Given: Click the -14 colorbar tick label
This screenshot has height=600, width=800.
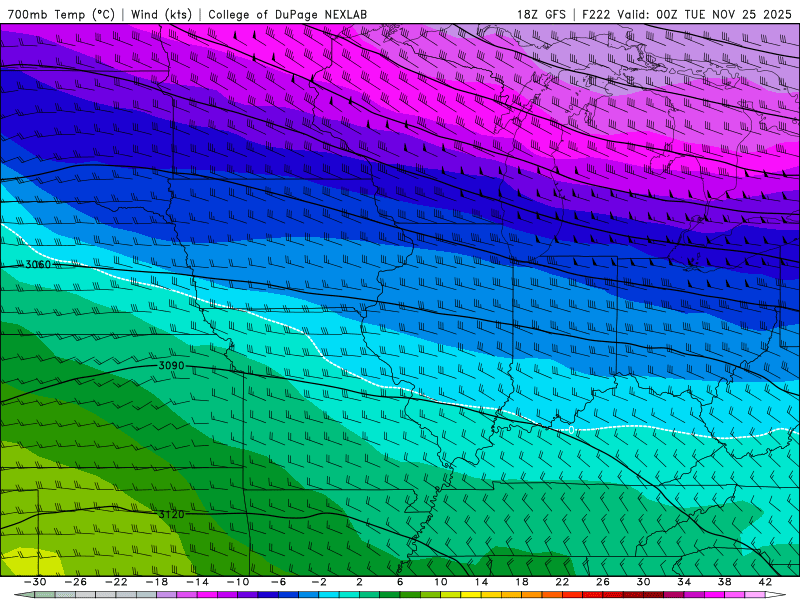Looking at the screenshot, I should [x=197, y=582].
